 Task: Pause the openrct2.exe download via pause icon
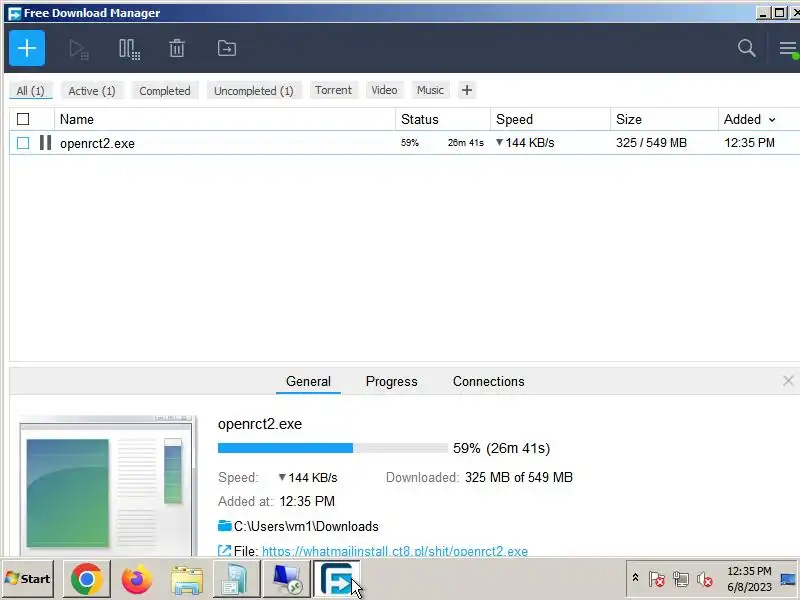pyautogui.click(x=45, y=142)
